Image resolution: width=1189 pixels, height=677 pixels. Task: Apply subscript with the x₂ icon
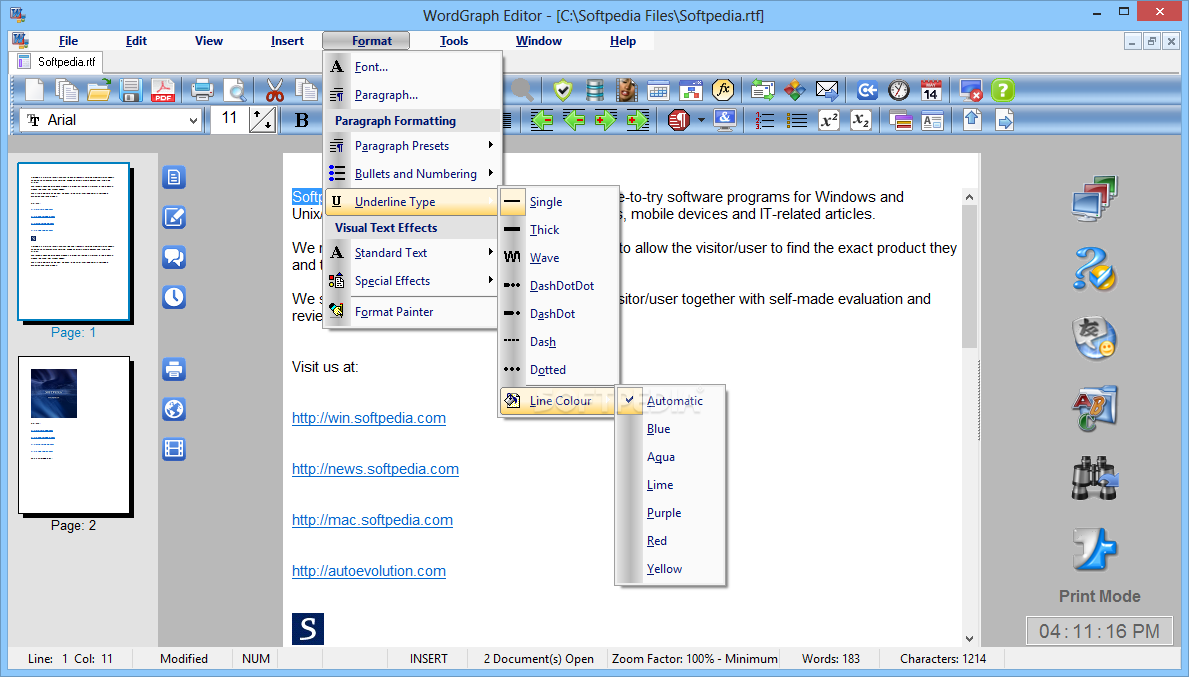[861, 121]
